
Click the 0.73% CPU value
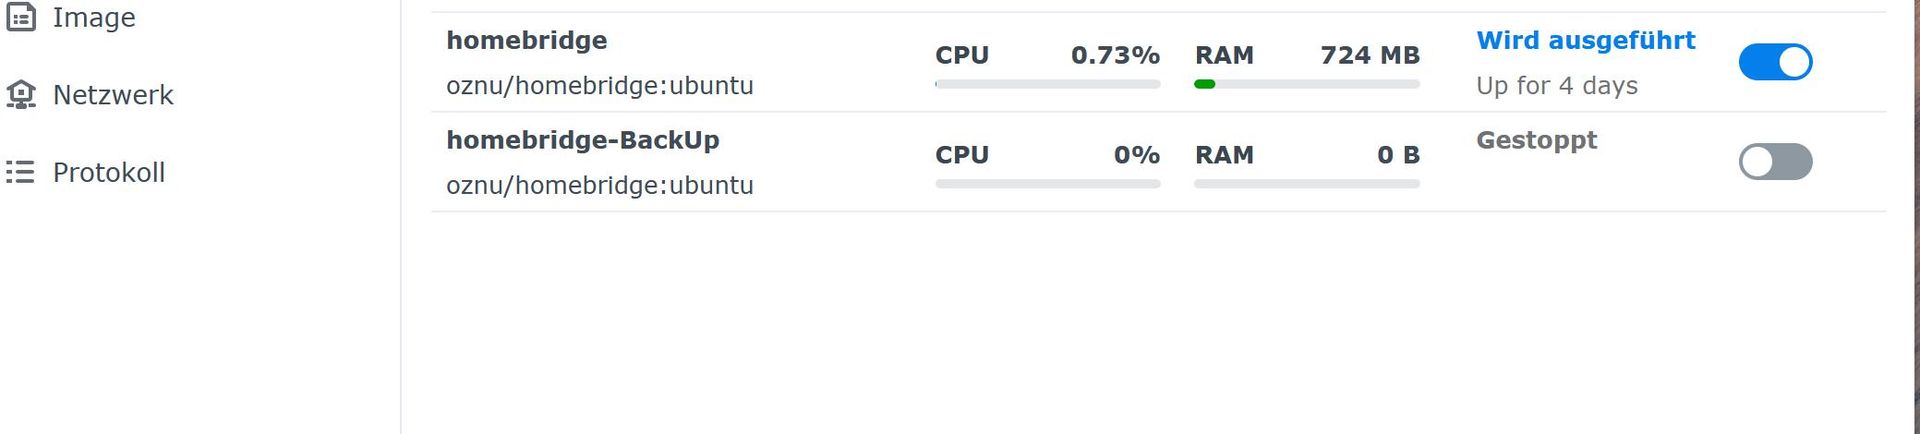(1115, 55)
